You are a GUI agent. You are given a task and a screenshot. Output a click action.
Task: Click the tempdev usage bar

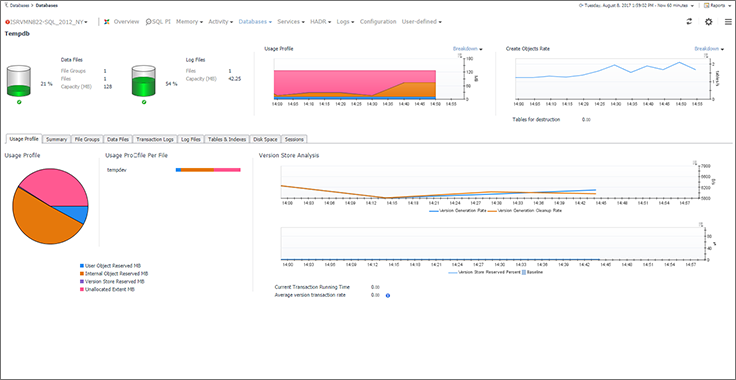[208, 170]
